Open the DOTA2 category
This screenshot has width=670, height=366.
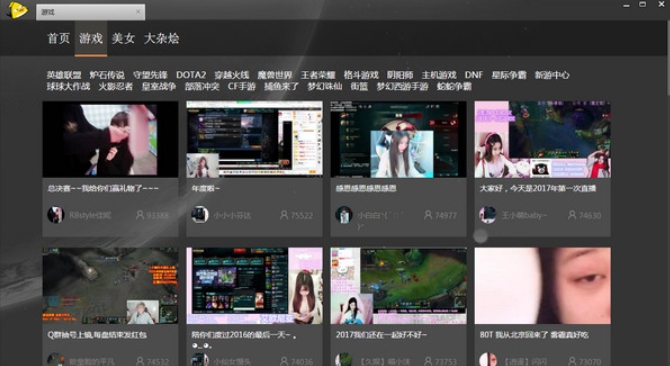191,75
